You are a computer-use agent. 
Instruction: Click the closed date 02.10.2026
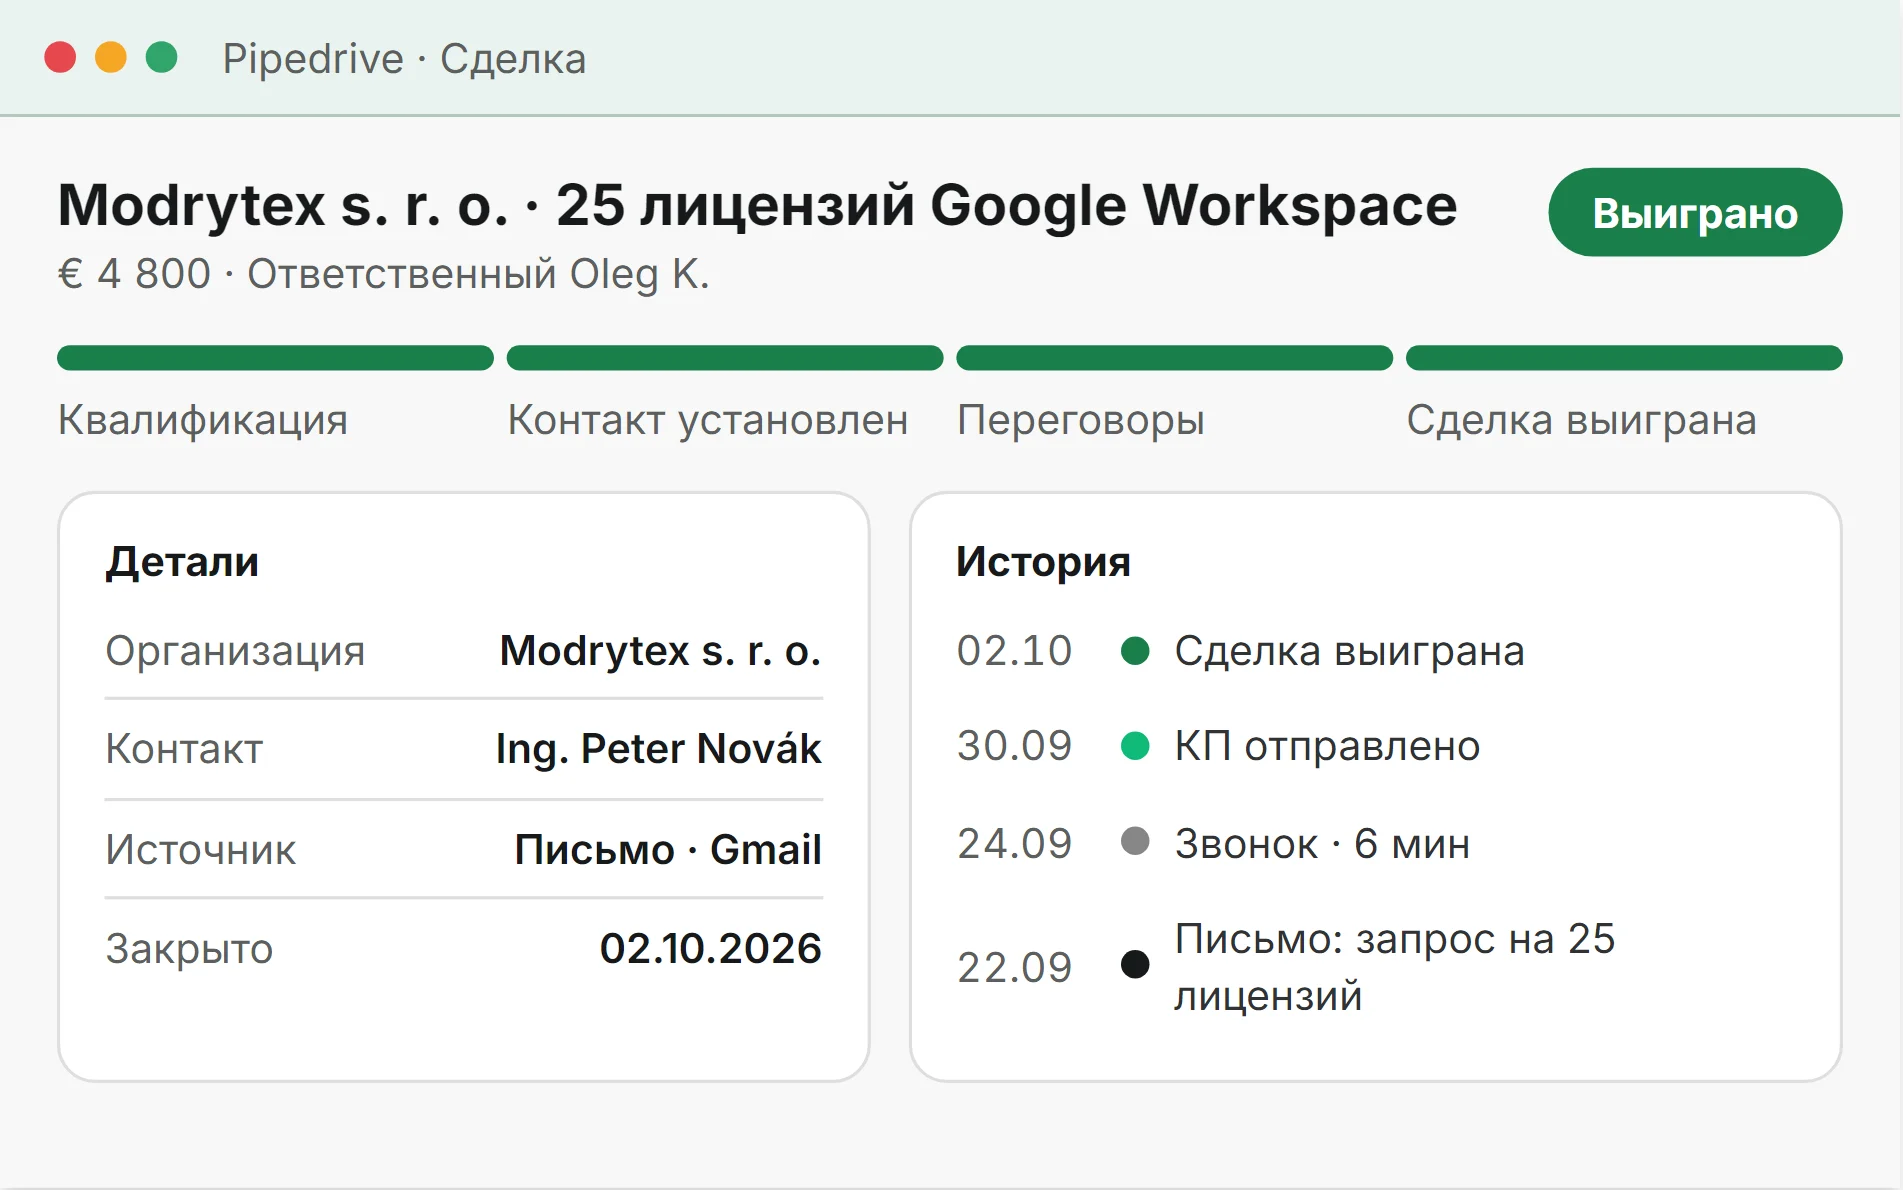[x=710, y=948]
